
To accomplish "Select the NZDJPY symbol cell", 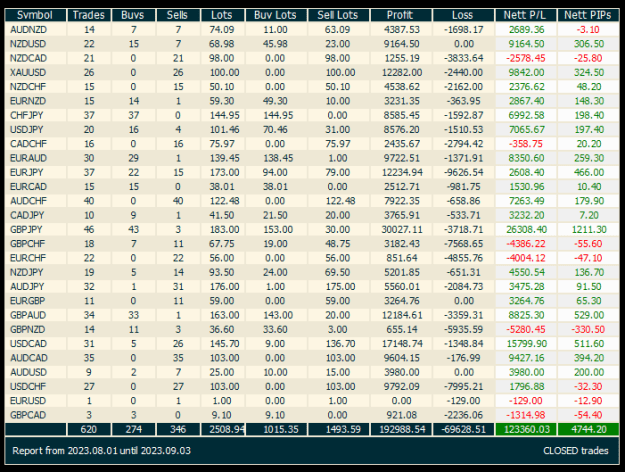I will point(35,273).
